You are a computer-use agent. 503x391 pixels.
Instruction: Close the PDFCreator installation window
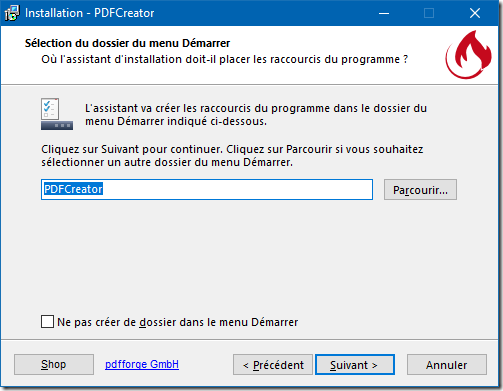tap(475, 13)
